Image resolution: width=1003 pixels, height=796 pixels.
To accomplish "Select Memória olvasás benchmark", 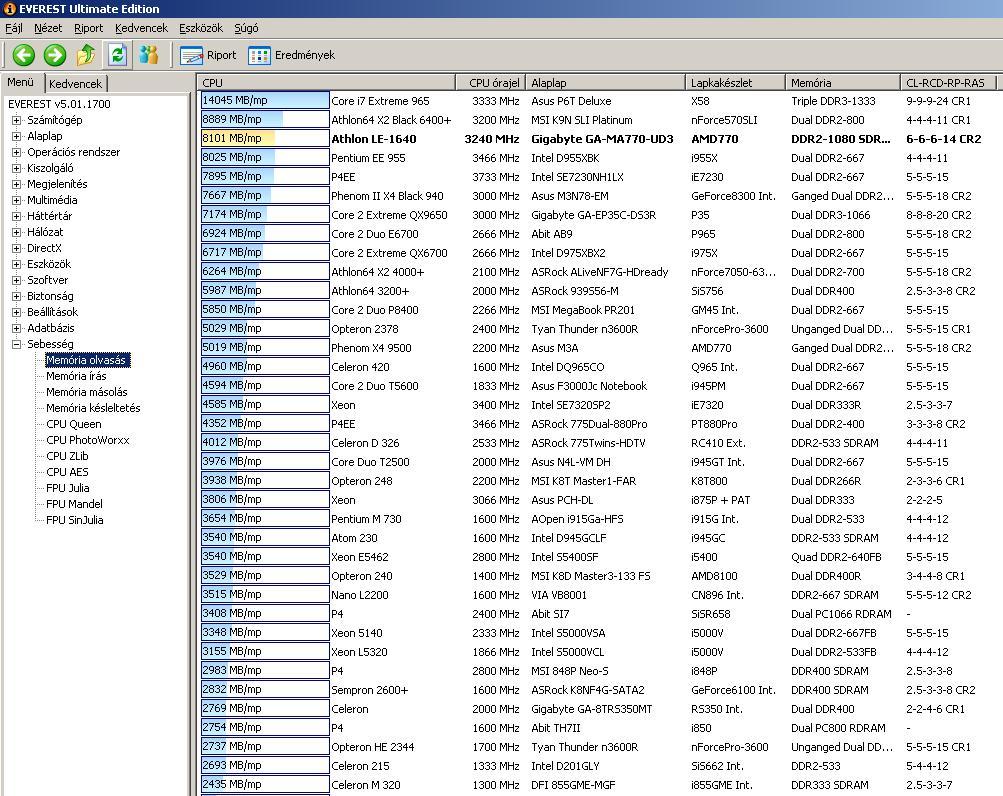I will pyautogui.click(x=86, y=360).
